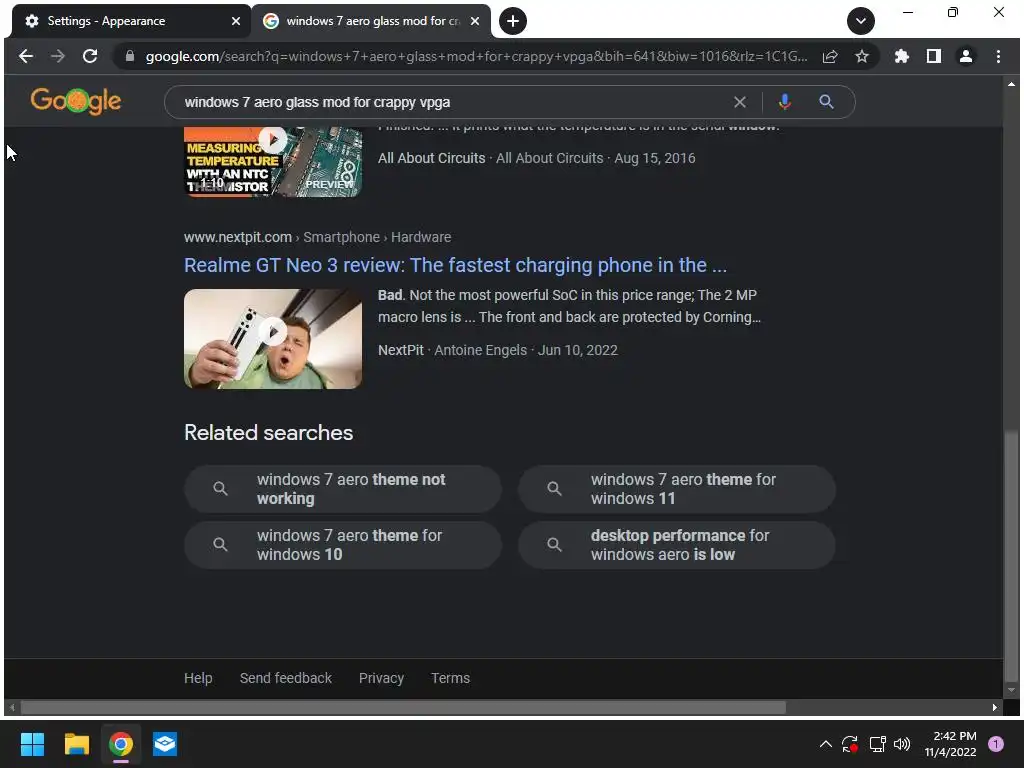Search 'windows 7 aero theme not working'

pos(343,488)
